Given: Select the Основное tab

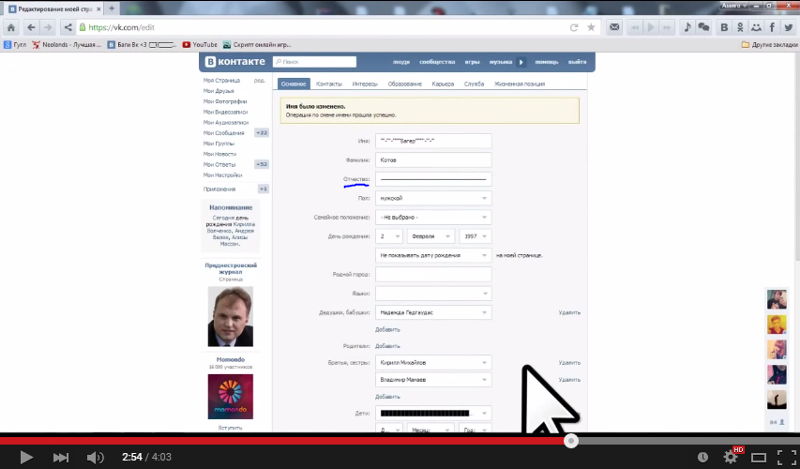Looking at the screenshot, I should coord(294,84).
